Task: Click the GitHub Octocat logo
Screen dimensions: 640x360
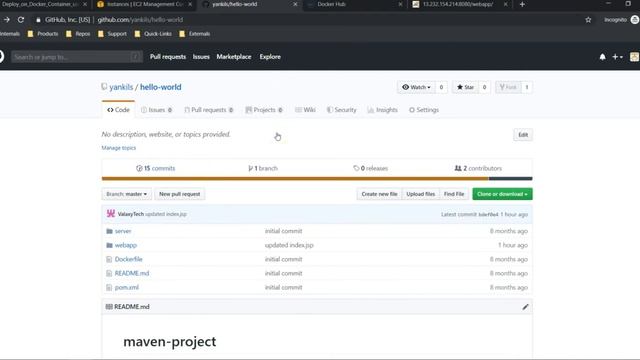Action: [x=2, y=57]
